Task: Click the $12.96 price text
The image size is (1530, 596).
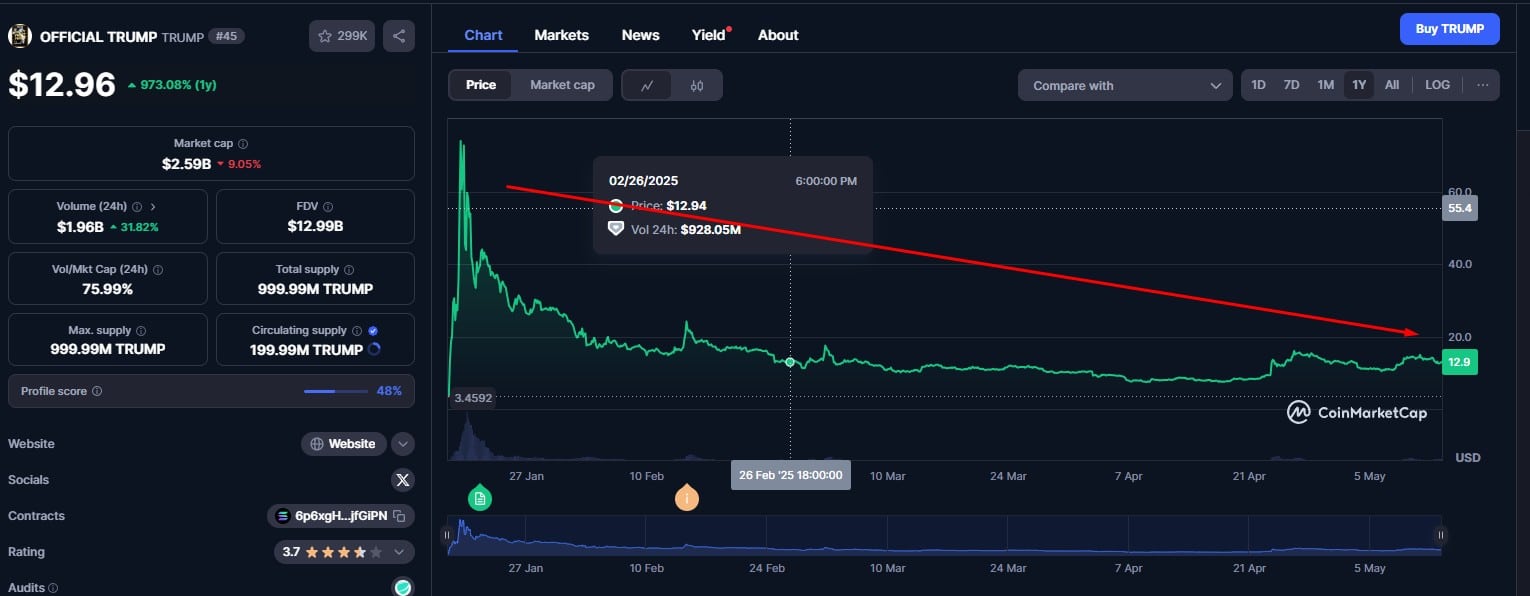Action: [x=62, y=85]
